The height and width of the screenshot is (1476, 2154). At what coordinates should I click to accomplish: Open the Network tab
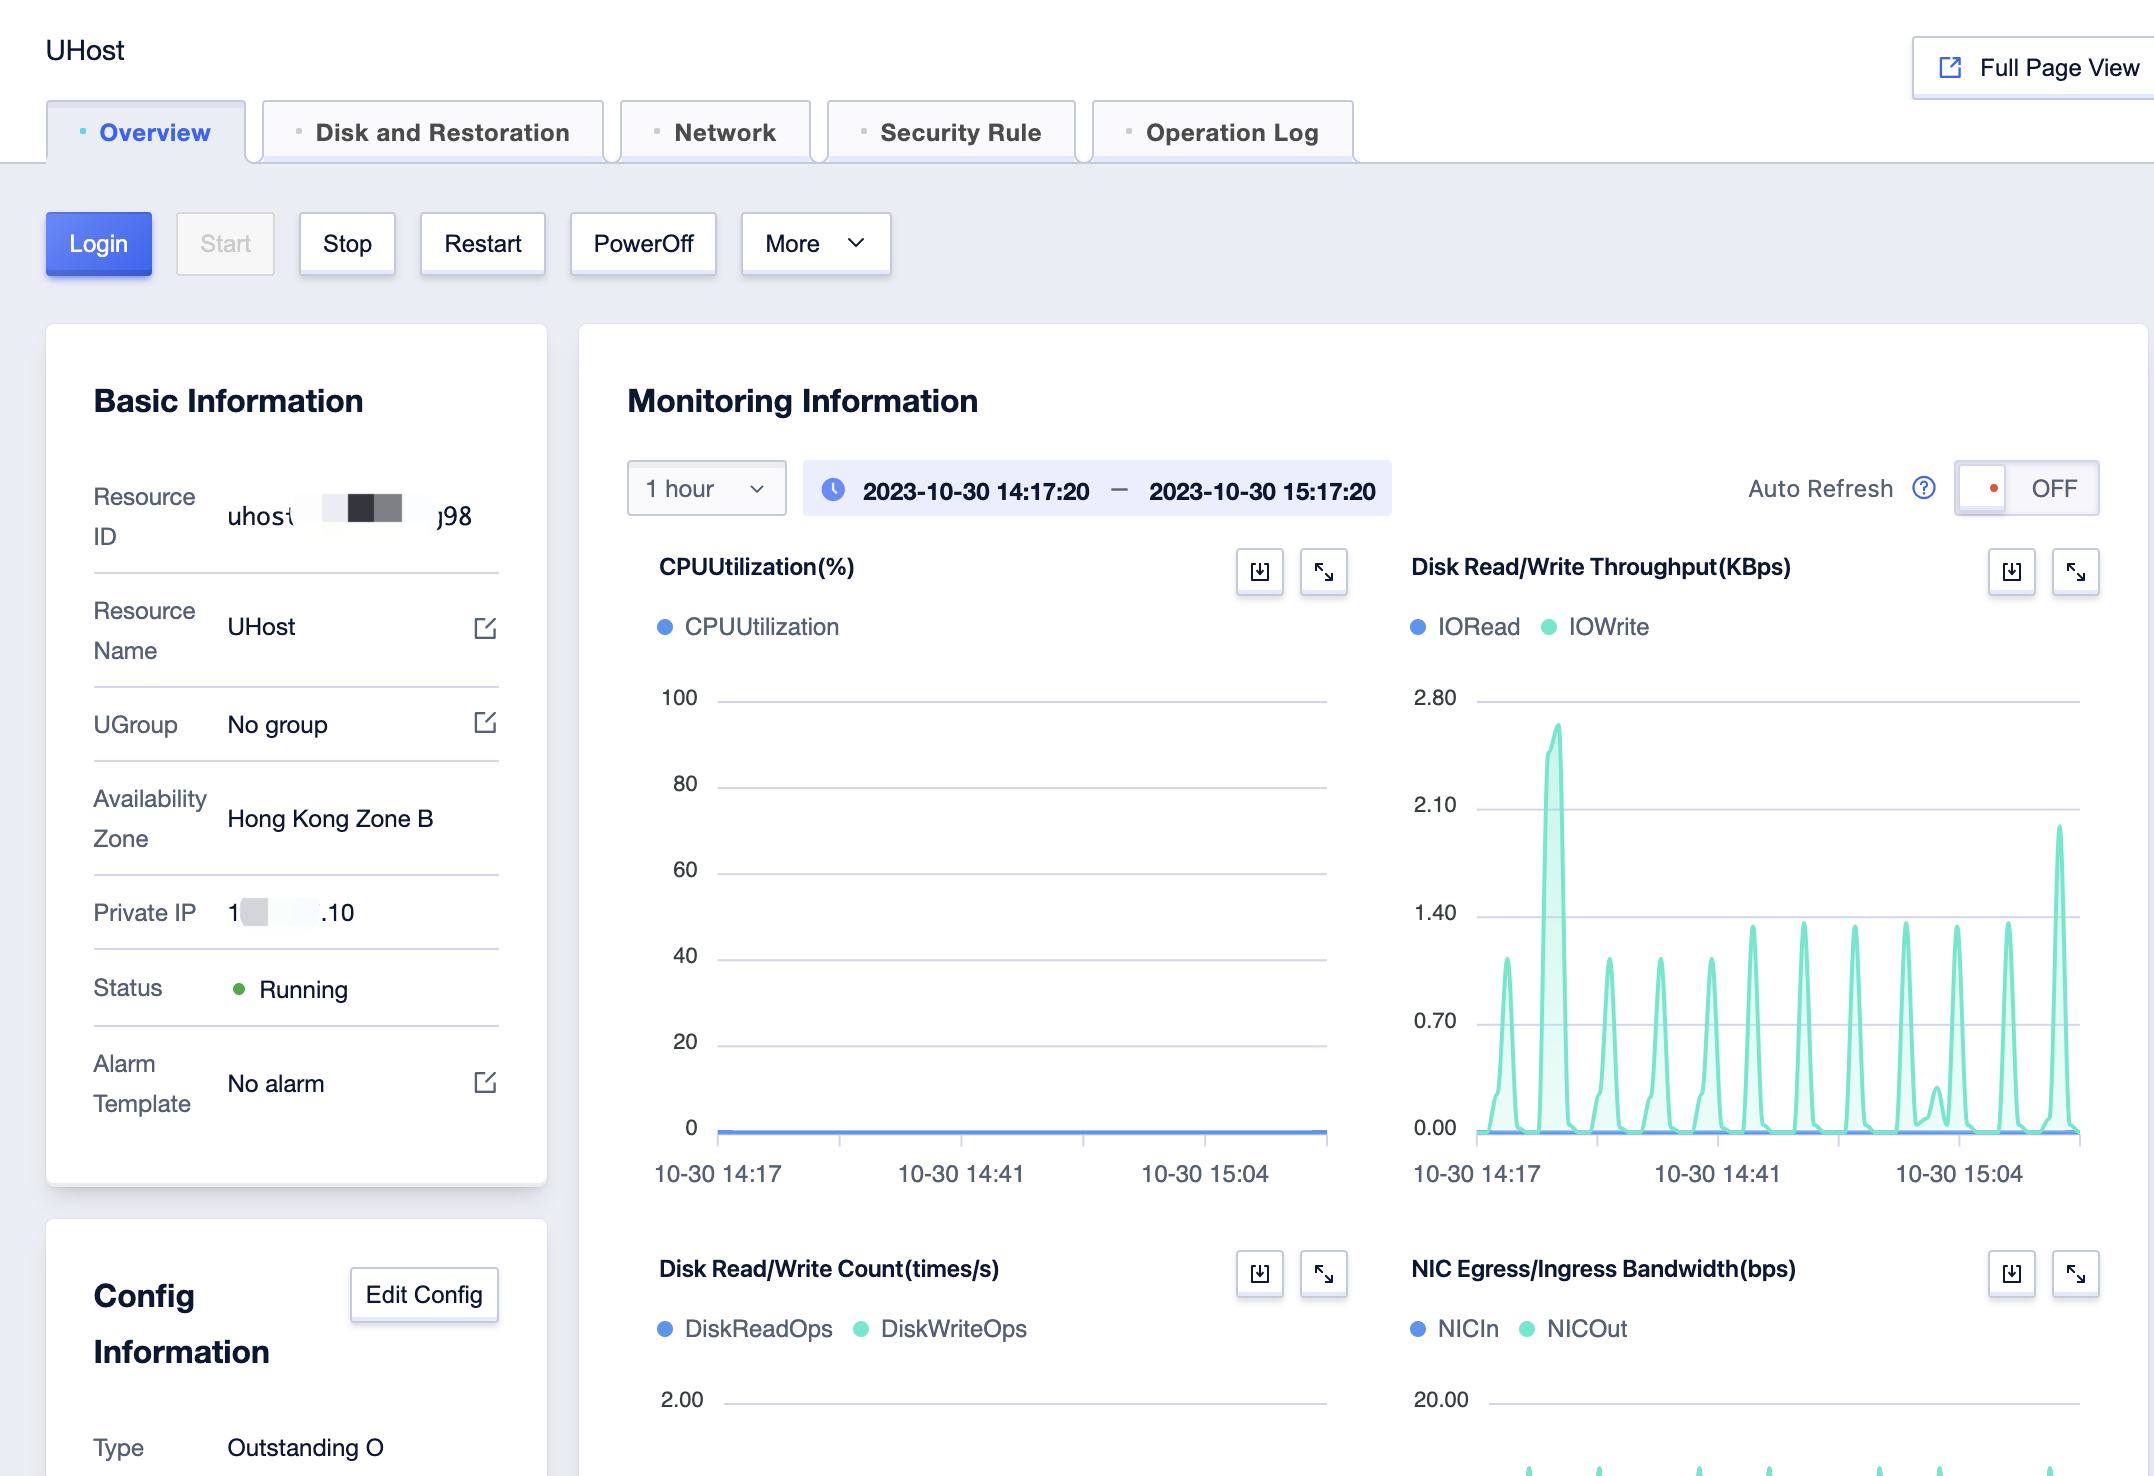click(715, 132)
